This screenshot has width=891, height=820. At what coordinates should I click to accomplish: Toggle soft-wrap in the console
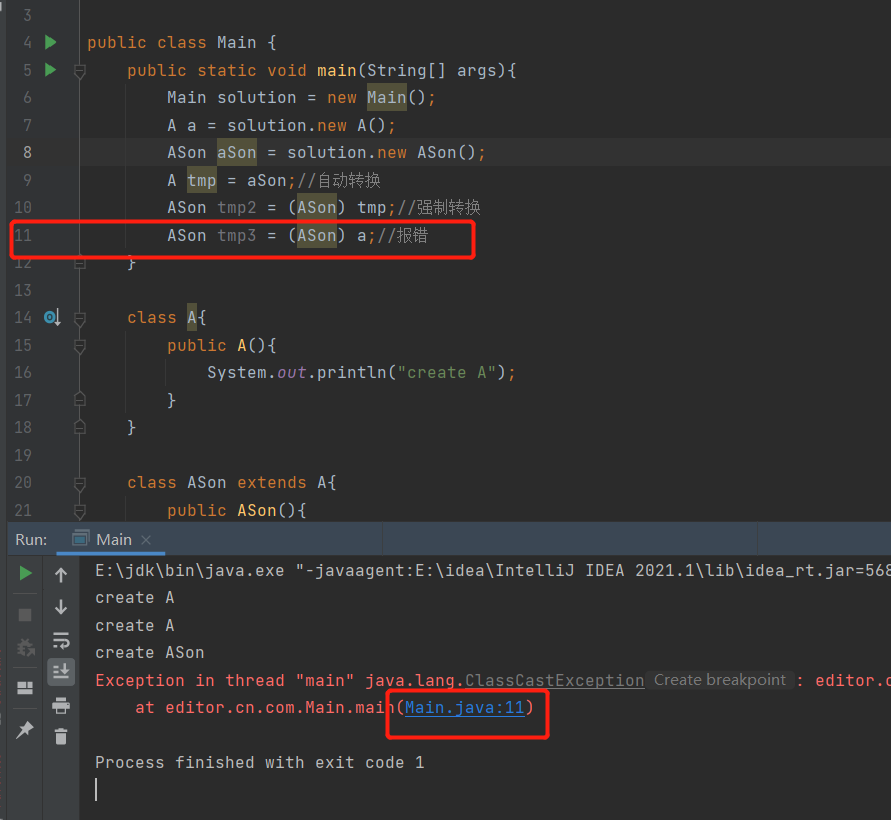click(61, 640)
